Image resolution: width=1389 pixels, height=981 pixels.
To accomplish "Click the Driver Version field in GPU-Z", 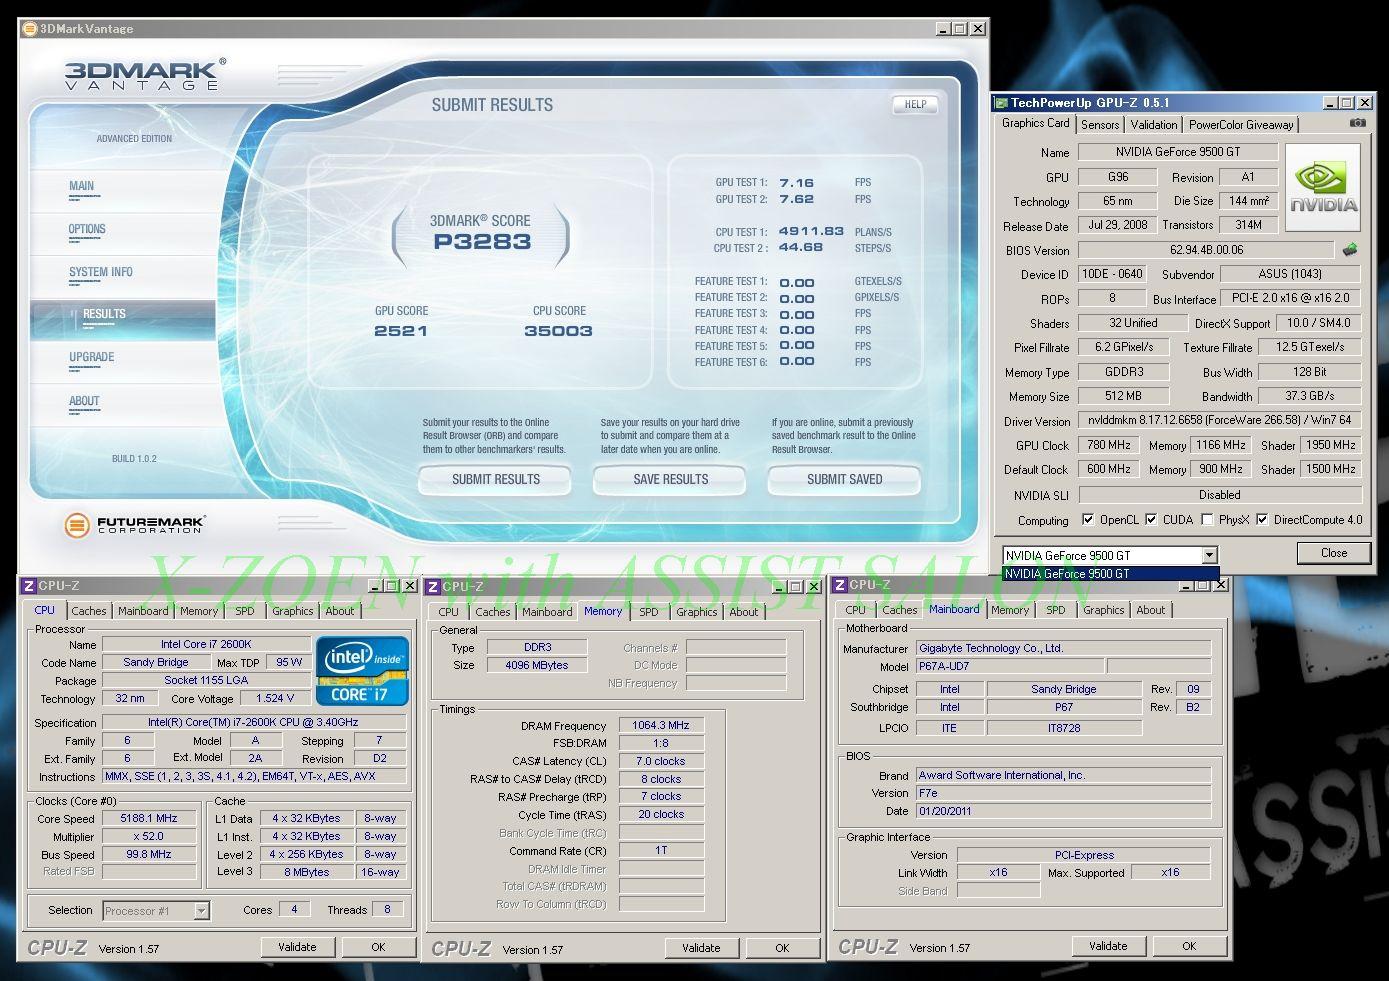I will tap(1219, 421).
